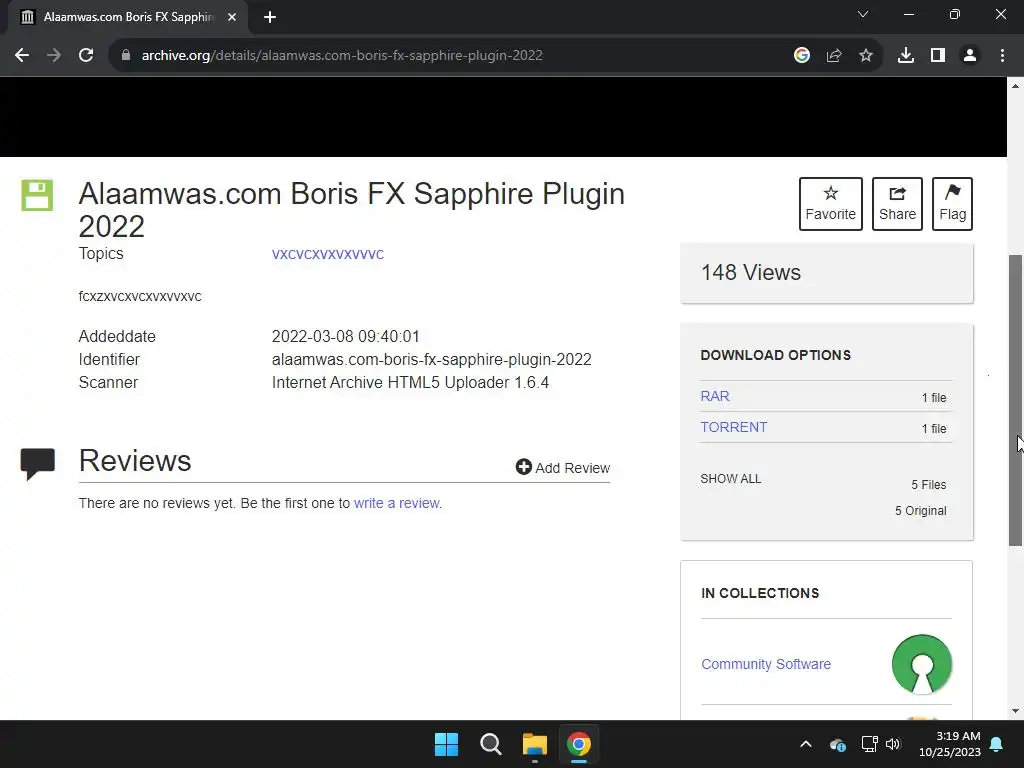Download the RAR file

tap(715, 396)
